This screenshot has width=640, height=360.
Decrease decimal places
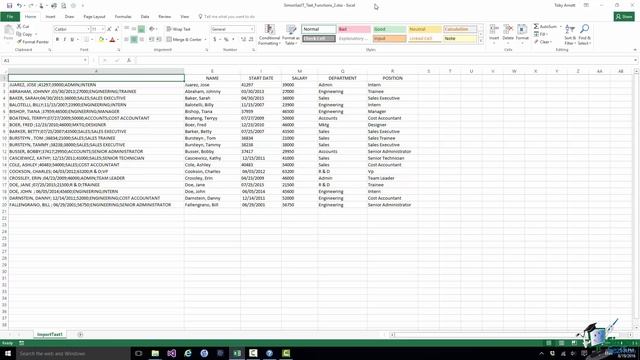pyautogui.click(x=251, y=40)
